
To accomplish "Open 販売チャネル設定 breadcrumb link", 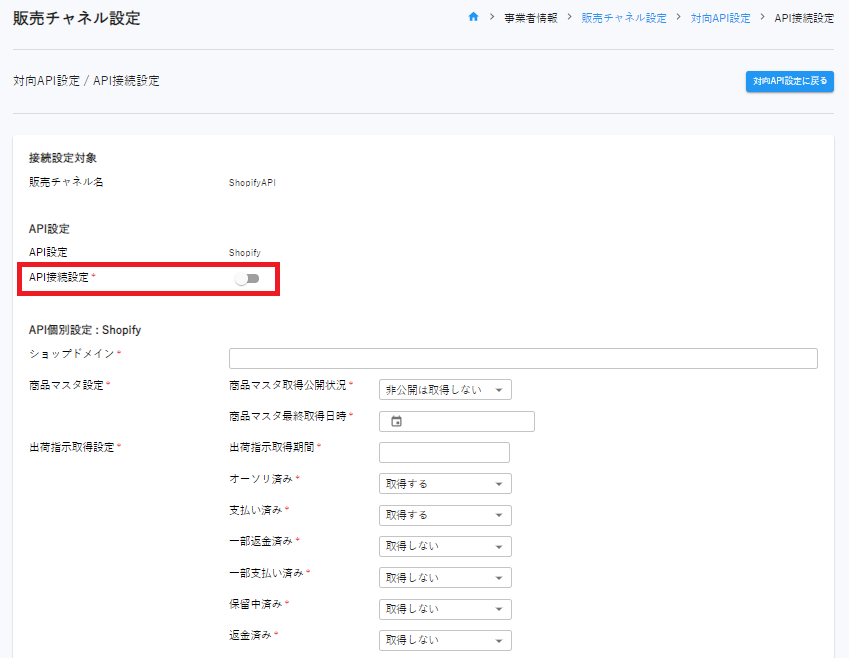I will point(624,18).
